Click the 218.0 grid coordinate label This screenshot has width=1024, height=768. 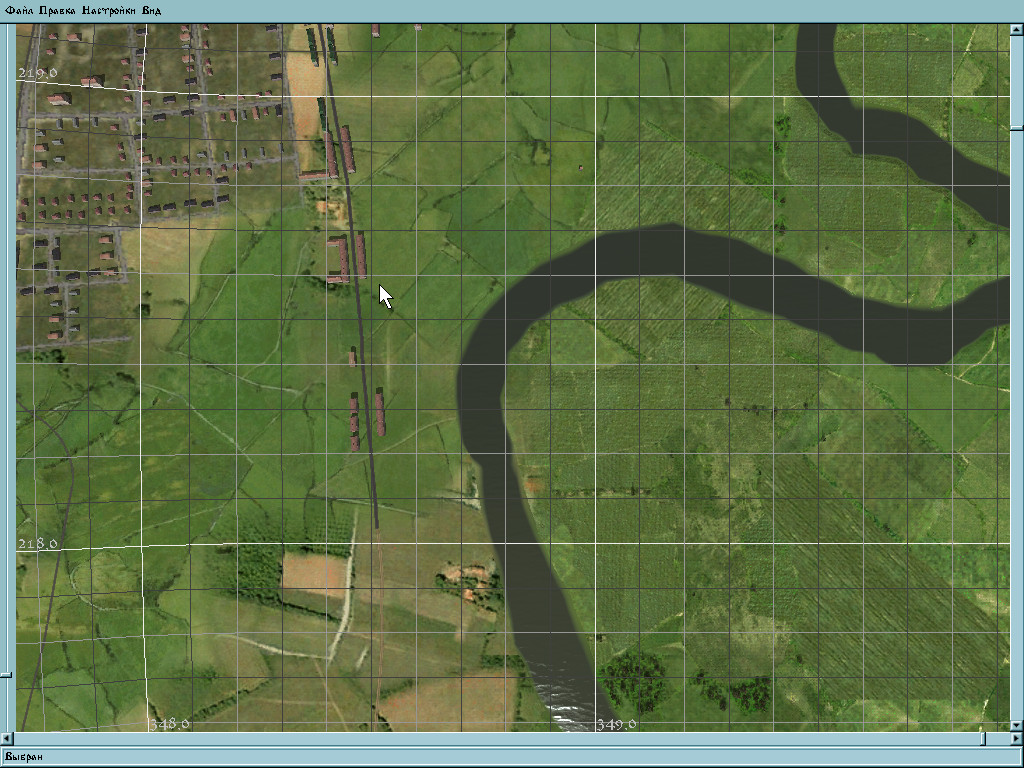[x=37, y=543]
